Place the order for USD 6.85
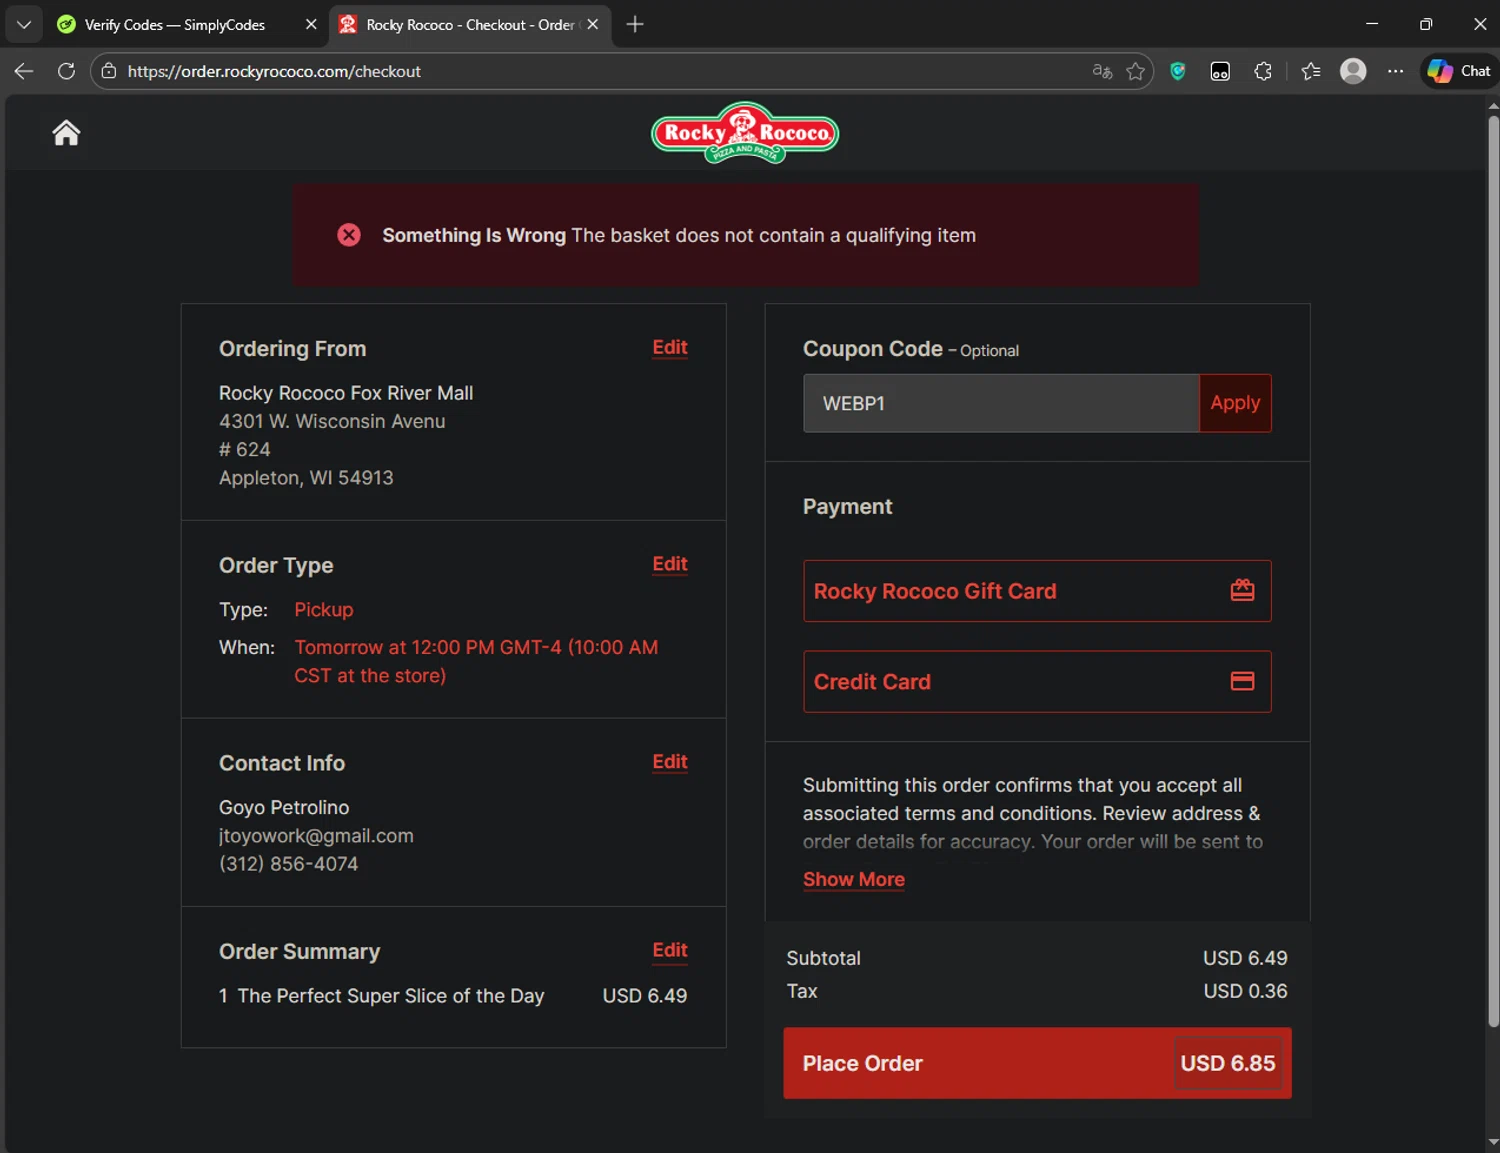The height and width of the screenshot is (1153, 1500). [x=1037, y=1063]
